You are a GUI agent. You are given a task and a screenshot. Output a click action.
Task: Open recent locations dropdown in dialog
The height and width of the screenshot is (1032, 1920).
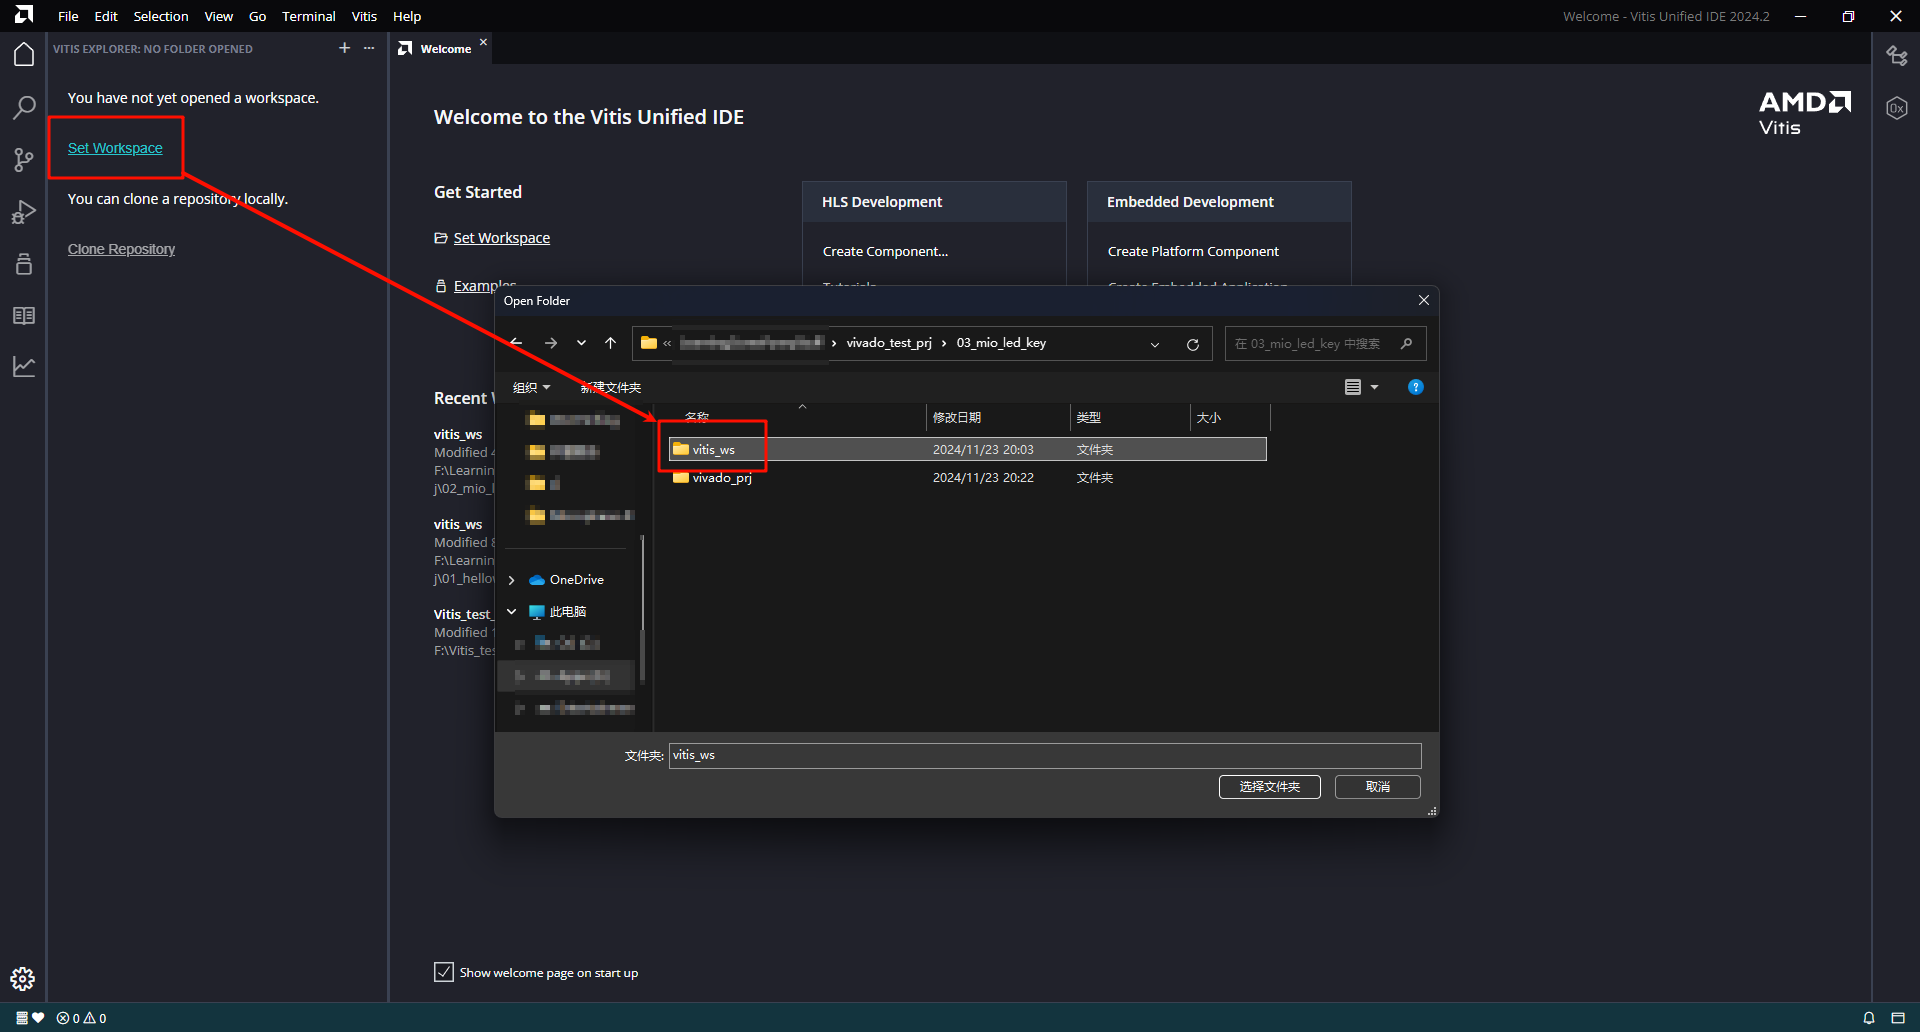coord(581,343)
